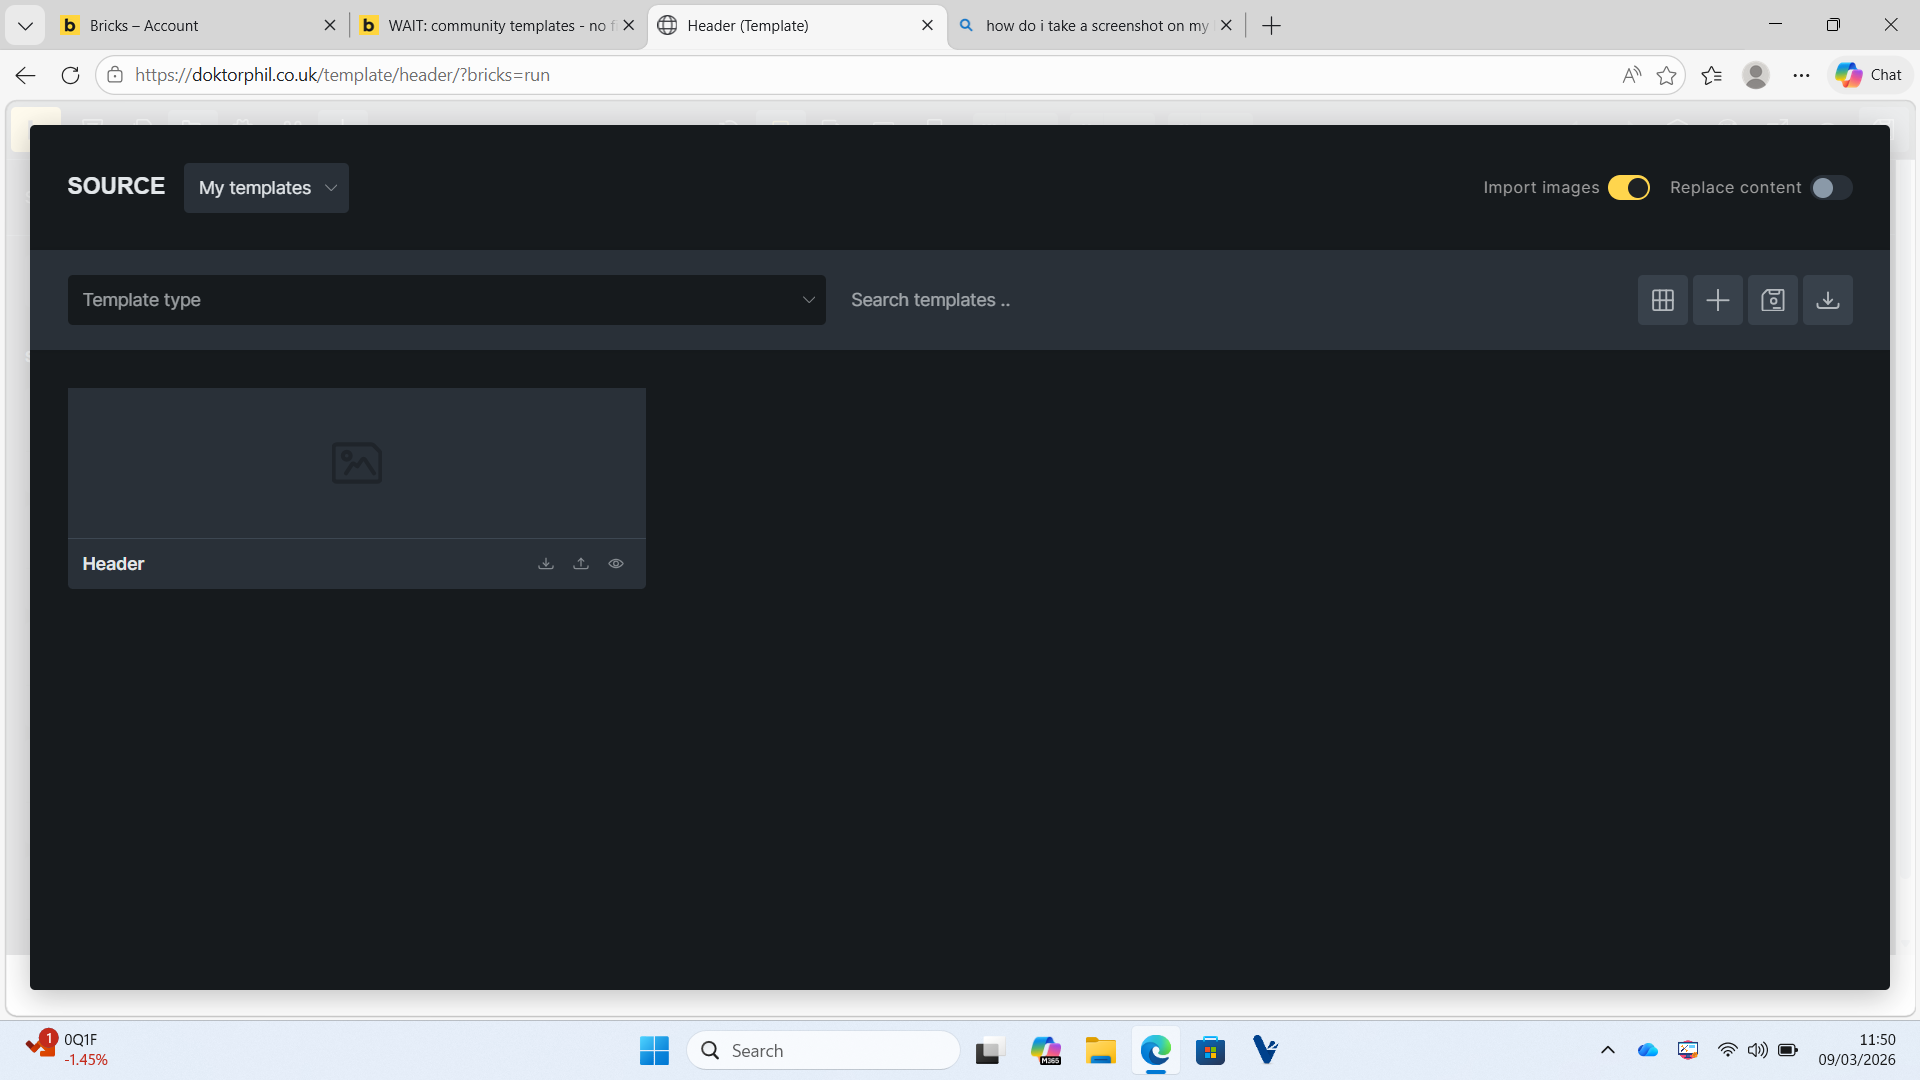Open Edge settings and more menu

[1801, 75]
